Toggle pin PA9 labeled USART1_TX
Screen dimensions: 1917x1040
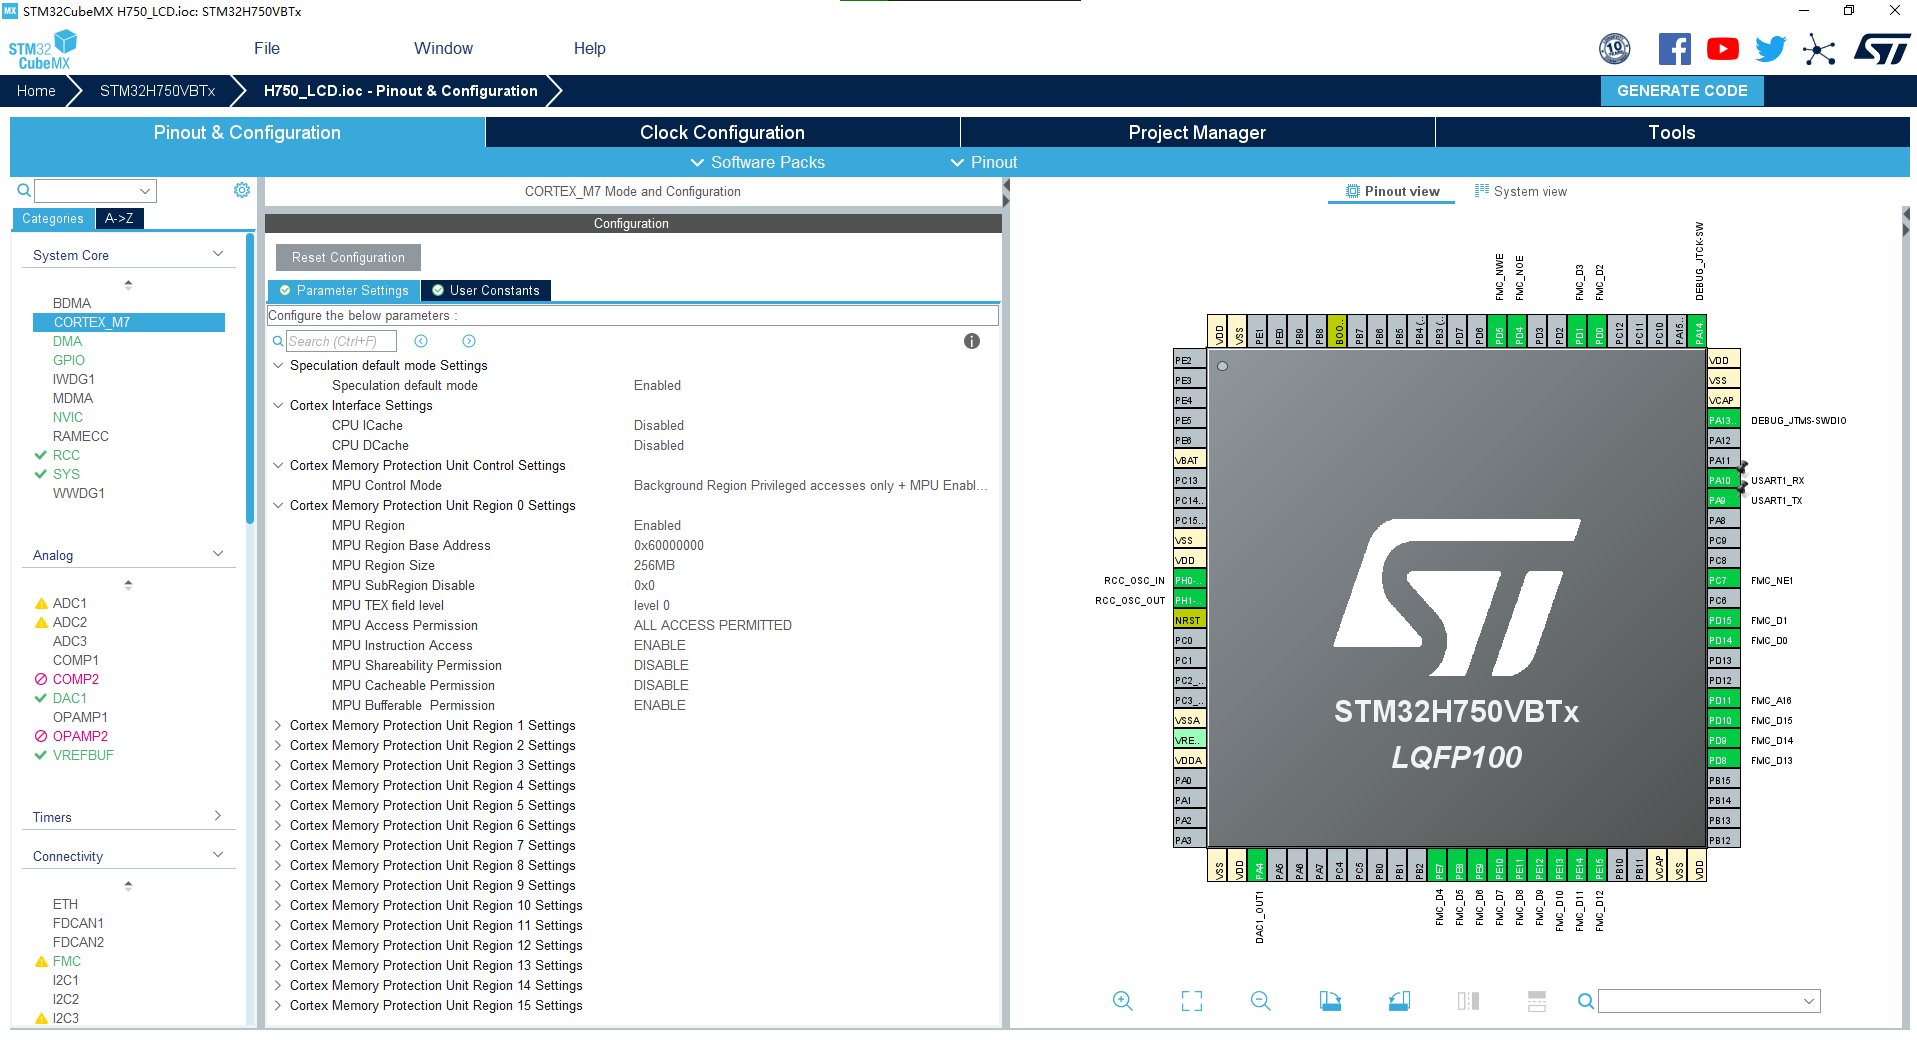[x=1721, y=500]
